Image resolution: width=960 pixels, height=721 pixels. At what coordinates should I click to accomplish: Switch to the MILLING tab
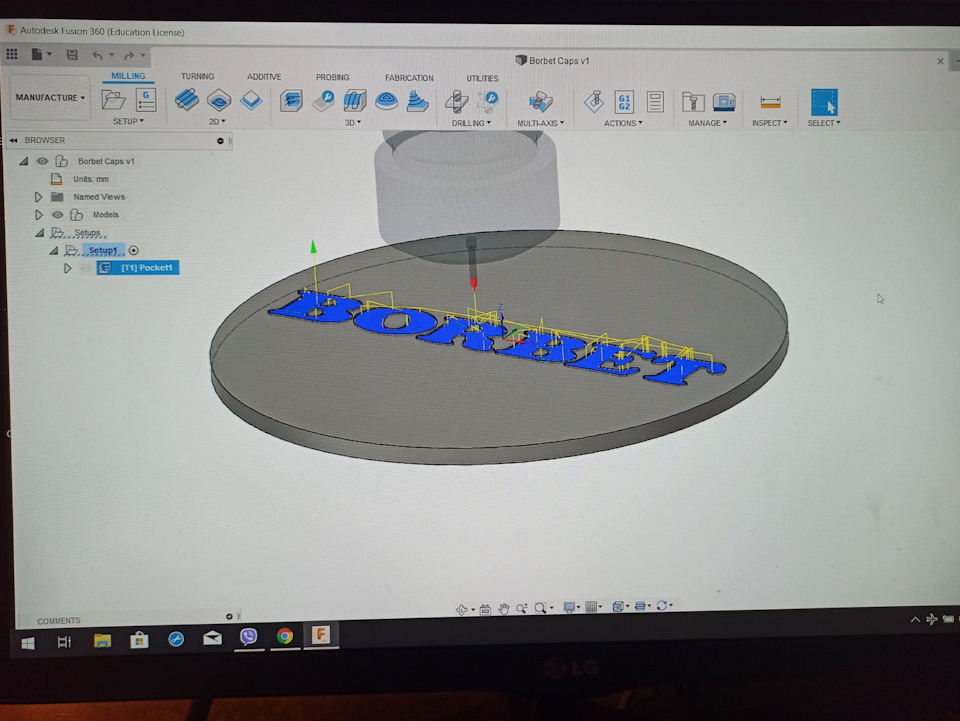tap(128, 76)
